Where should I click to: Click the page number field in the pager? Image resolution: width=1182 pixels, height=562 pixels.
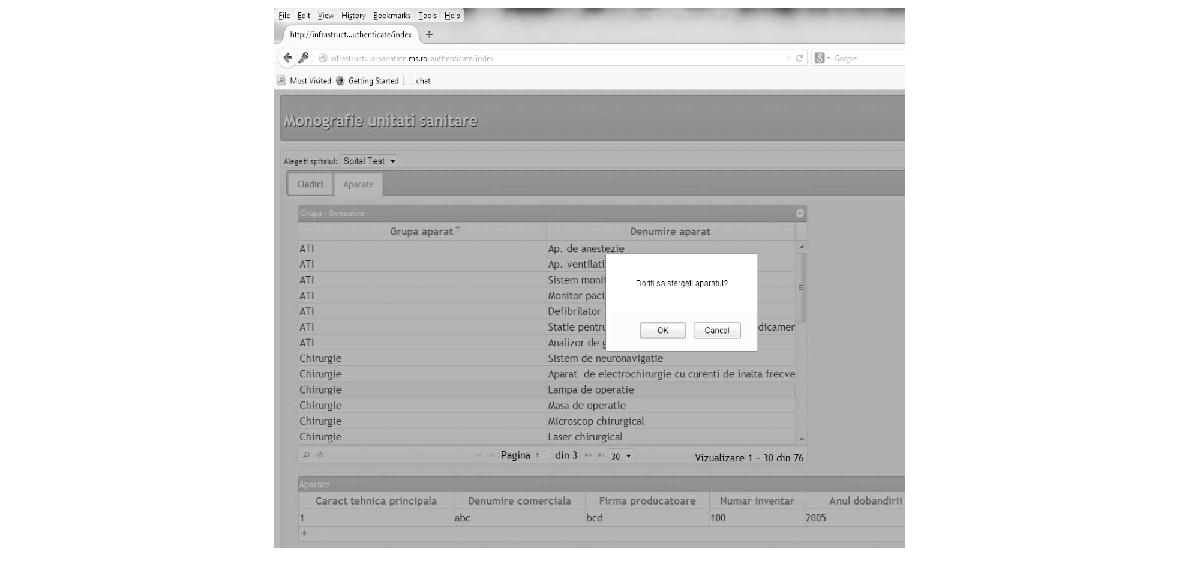tap(544, 456)
